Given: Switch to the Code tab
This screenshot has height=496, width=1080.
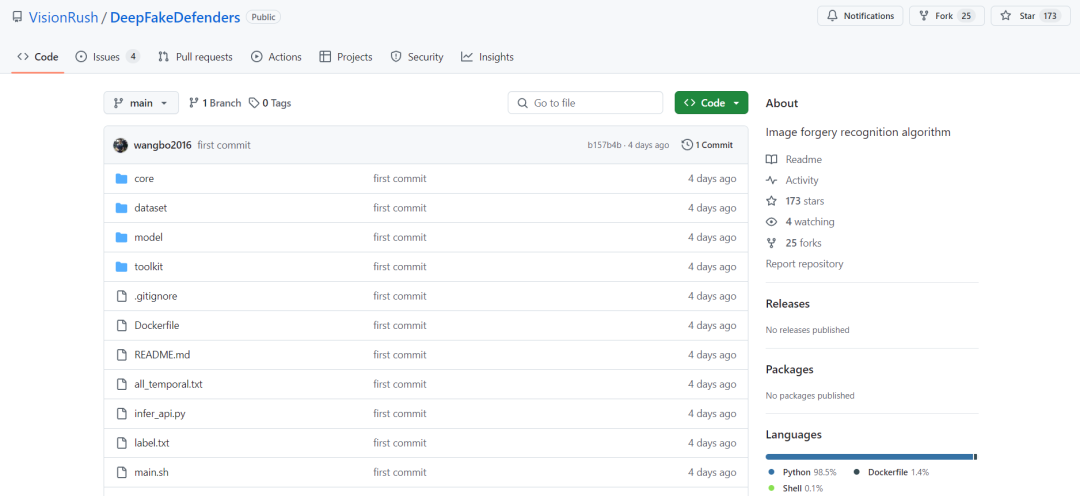Looking at the screenshot, I should pos(38,57).
